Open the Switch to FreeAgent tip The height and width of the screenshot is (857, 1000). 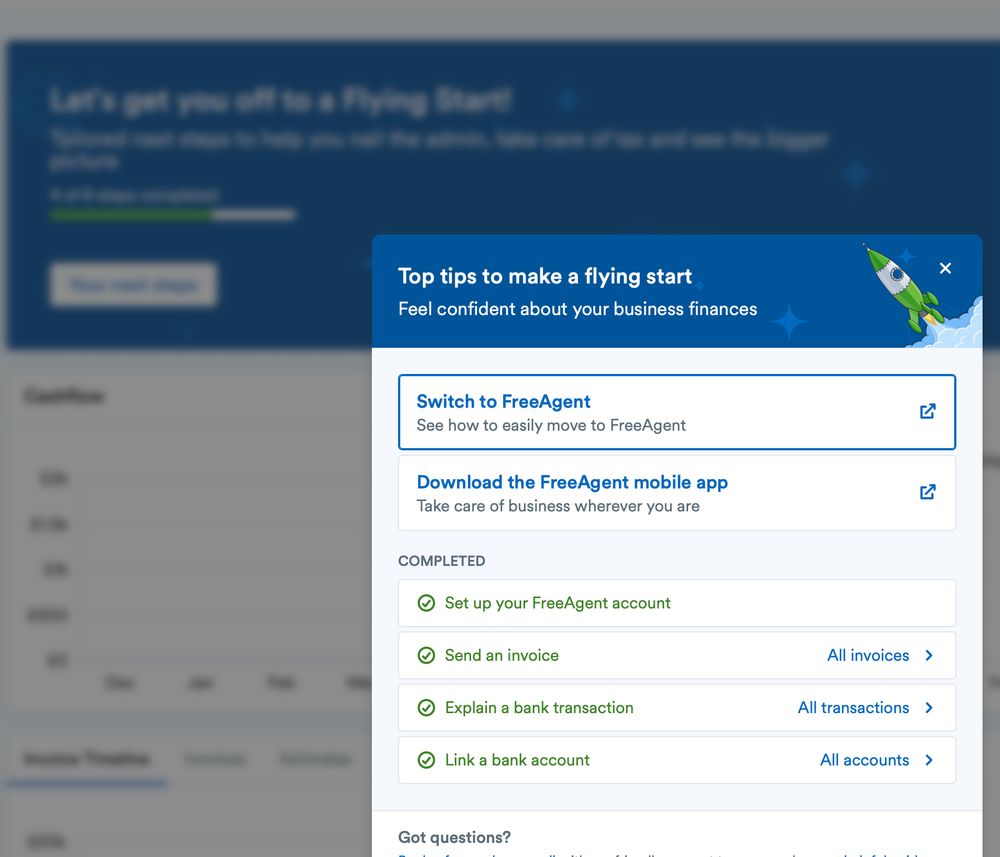[677, 412]
